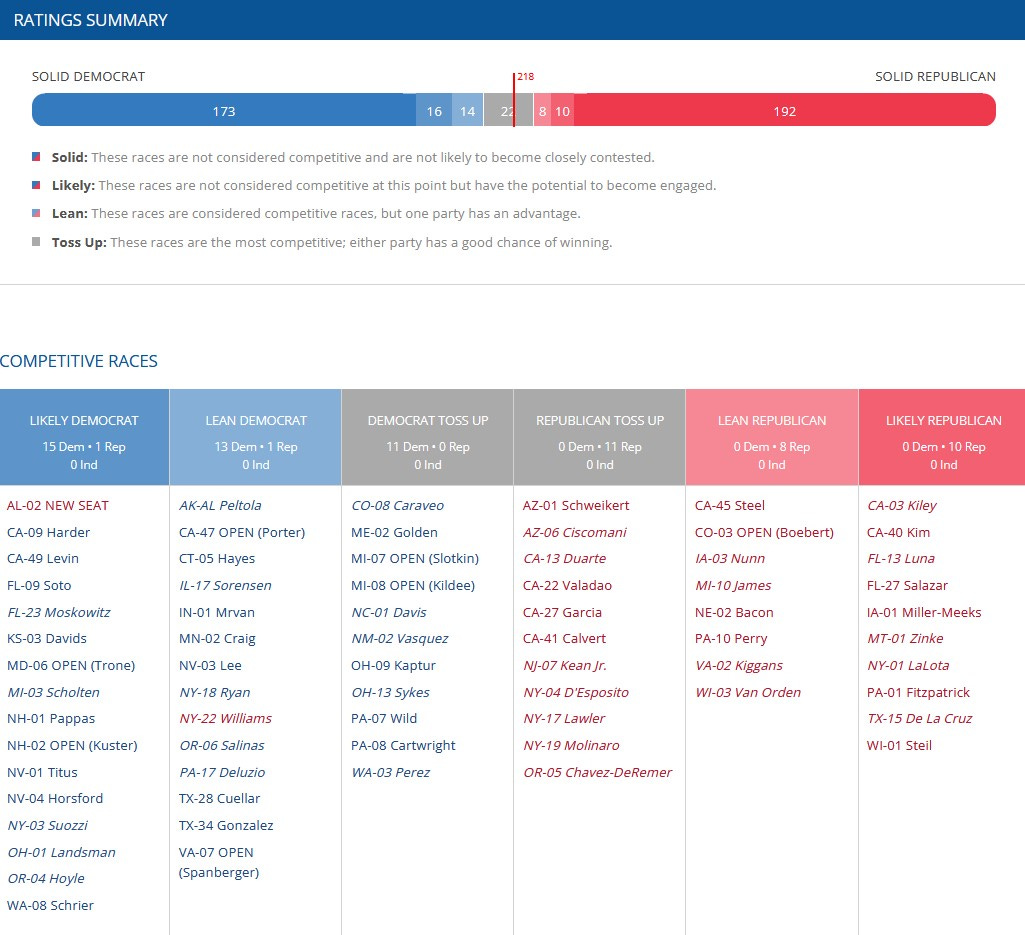Image resolution: width=1025 pixels, height=935 pixels.
Task: Open NM-02 Vasquez race link
Action: 399,638
